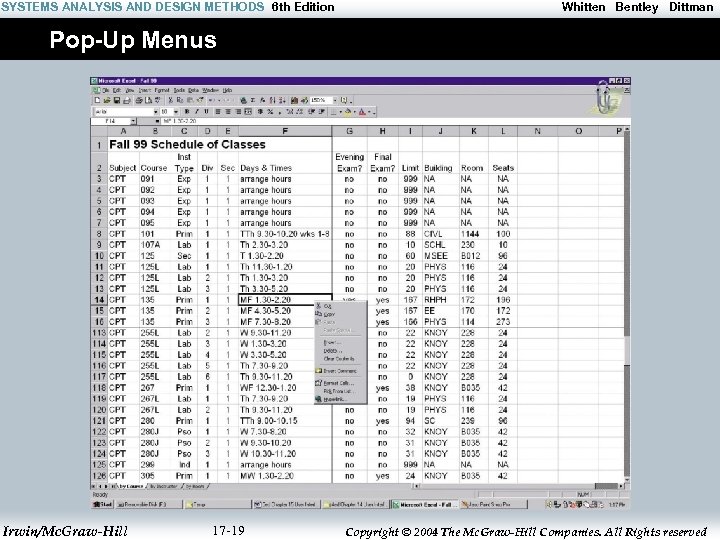Click the Microsoft Excel taskbar button
The image size is (720, 540).
pyautogui.click(x=425, y=504)
